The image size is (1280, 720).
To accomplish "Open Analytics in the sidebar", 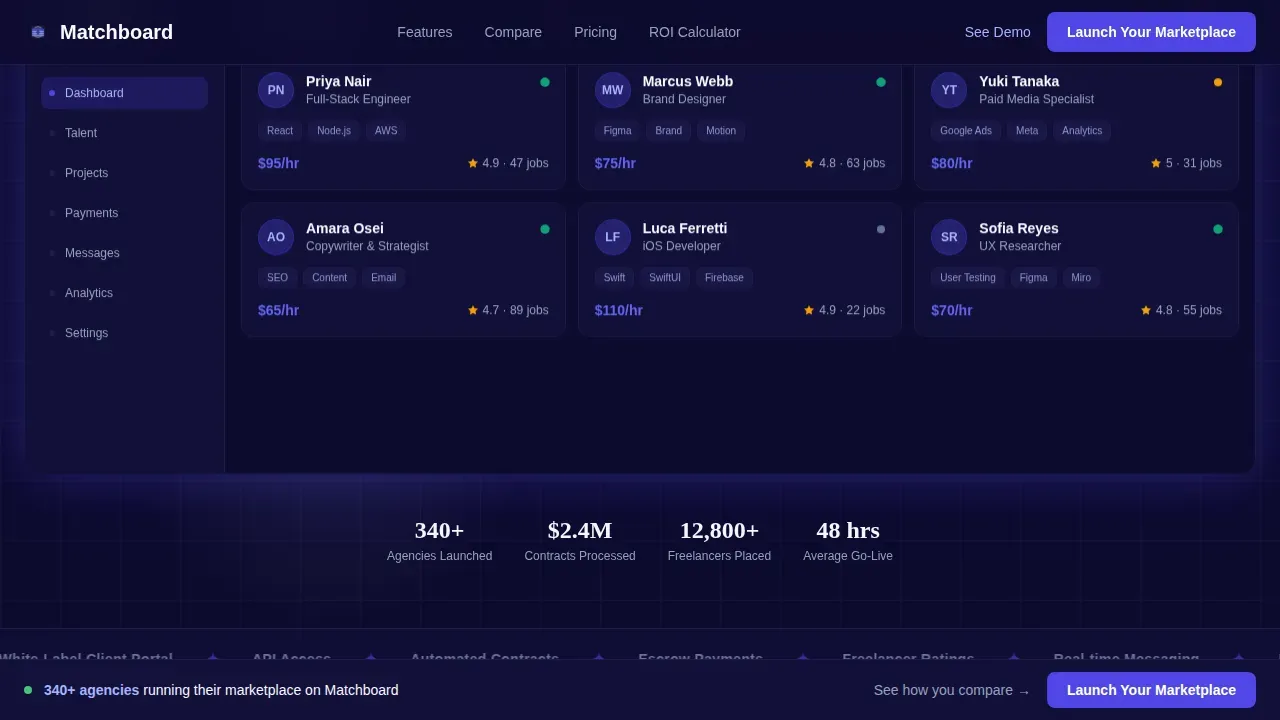I will point(125,293).
